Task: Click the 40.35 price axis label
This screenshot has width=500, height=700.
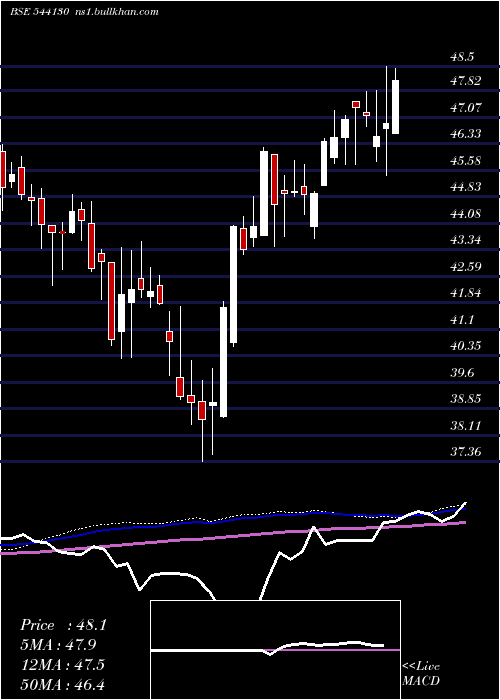Action: [466, 346]
